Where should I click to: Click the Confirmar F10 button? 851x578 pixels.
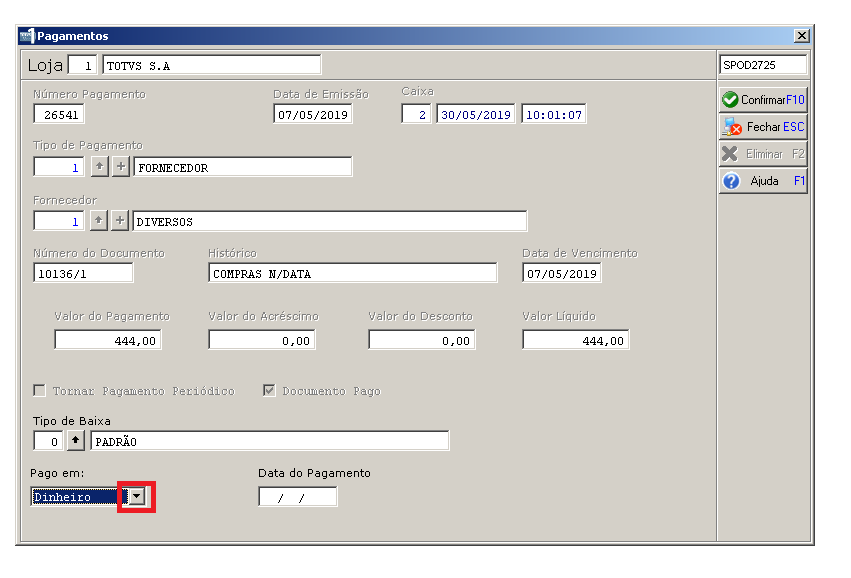coord(763,100)
